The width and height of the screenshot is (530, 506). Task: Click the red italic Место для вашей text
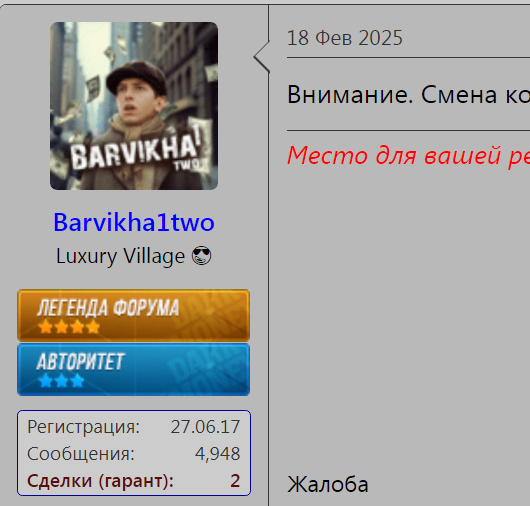(x=408, y=155)
